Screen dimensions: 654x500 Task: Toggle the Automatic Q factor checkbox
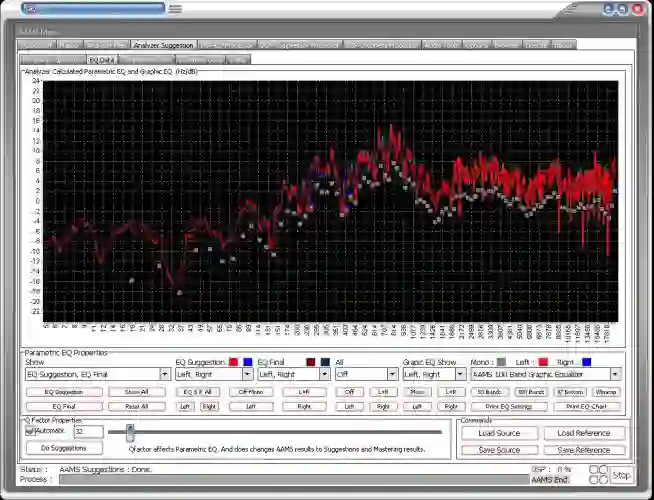[30, 431]
